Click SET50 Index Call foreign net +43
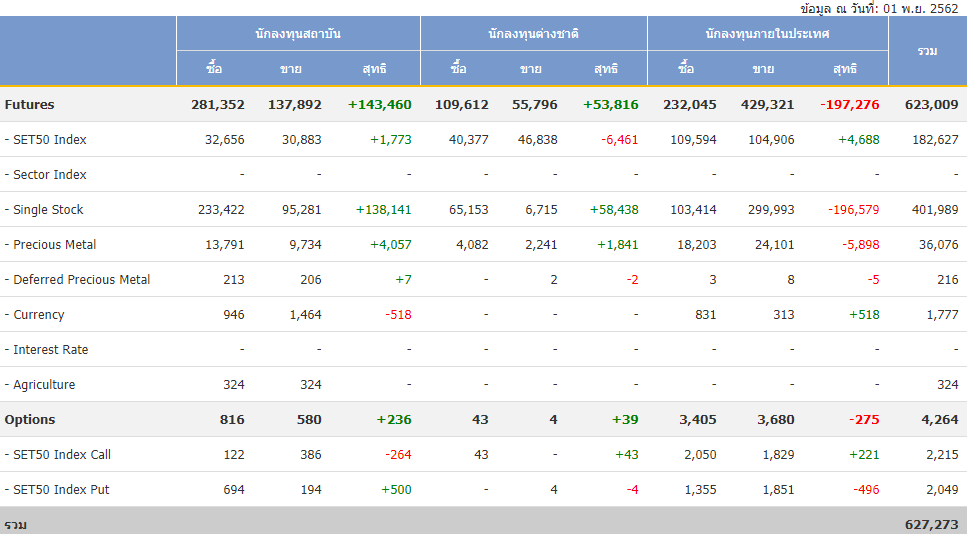973x534 pixels. click(x=627, y=455)
